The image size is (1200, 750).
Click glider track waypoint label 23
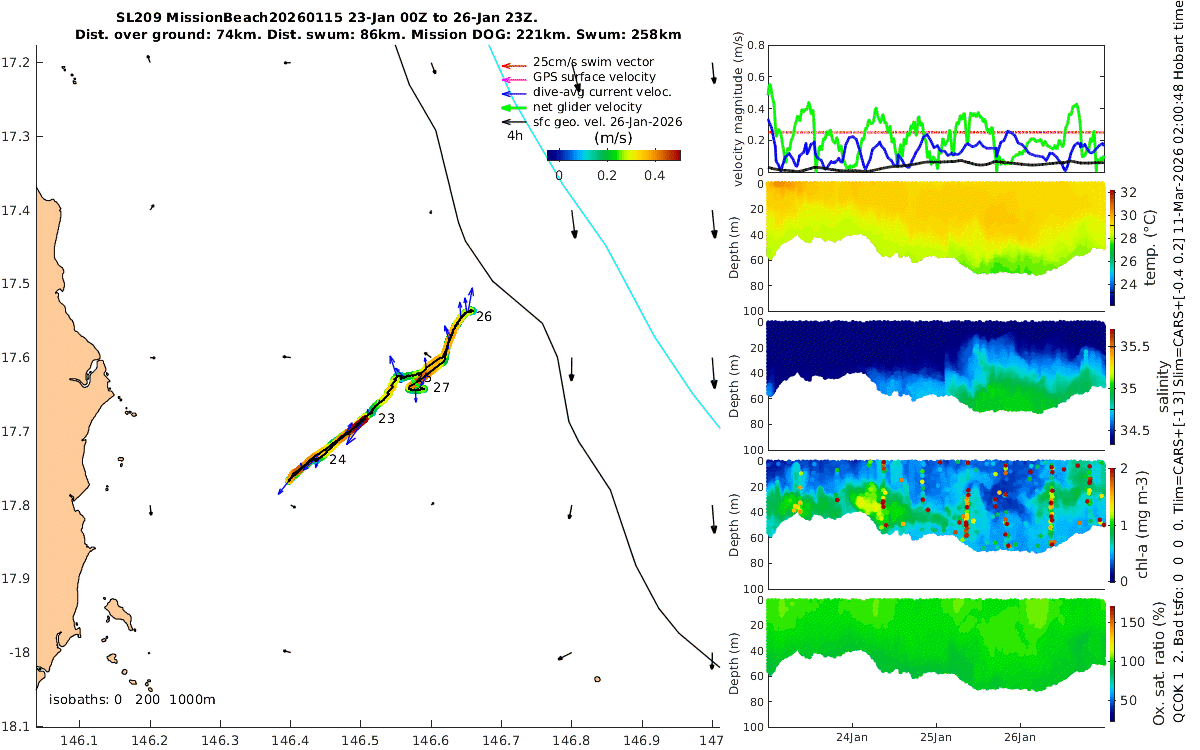[x=386, y=419]
